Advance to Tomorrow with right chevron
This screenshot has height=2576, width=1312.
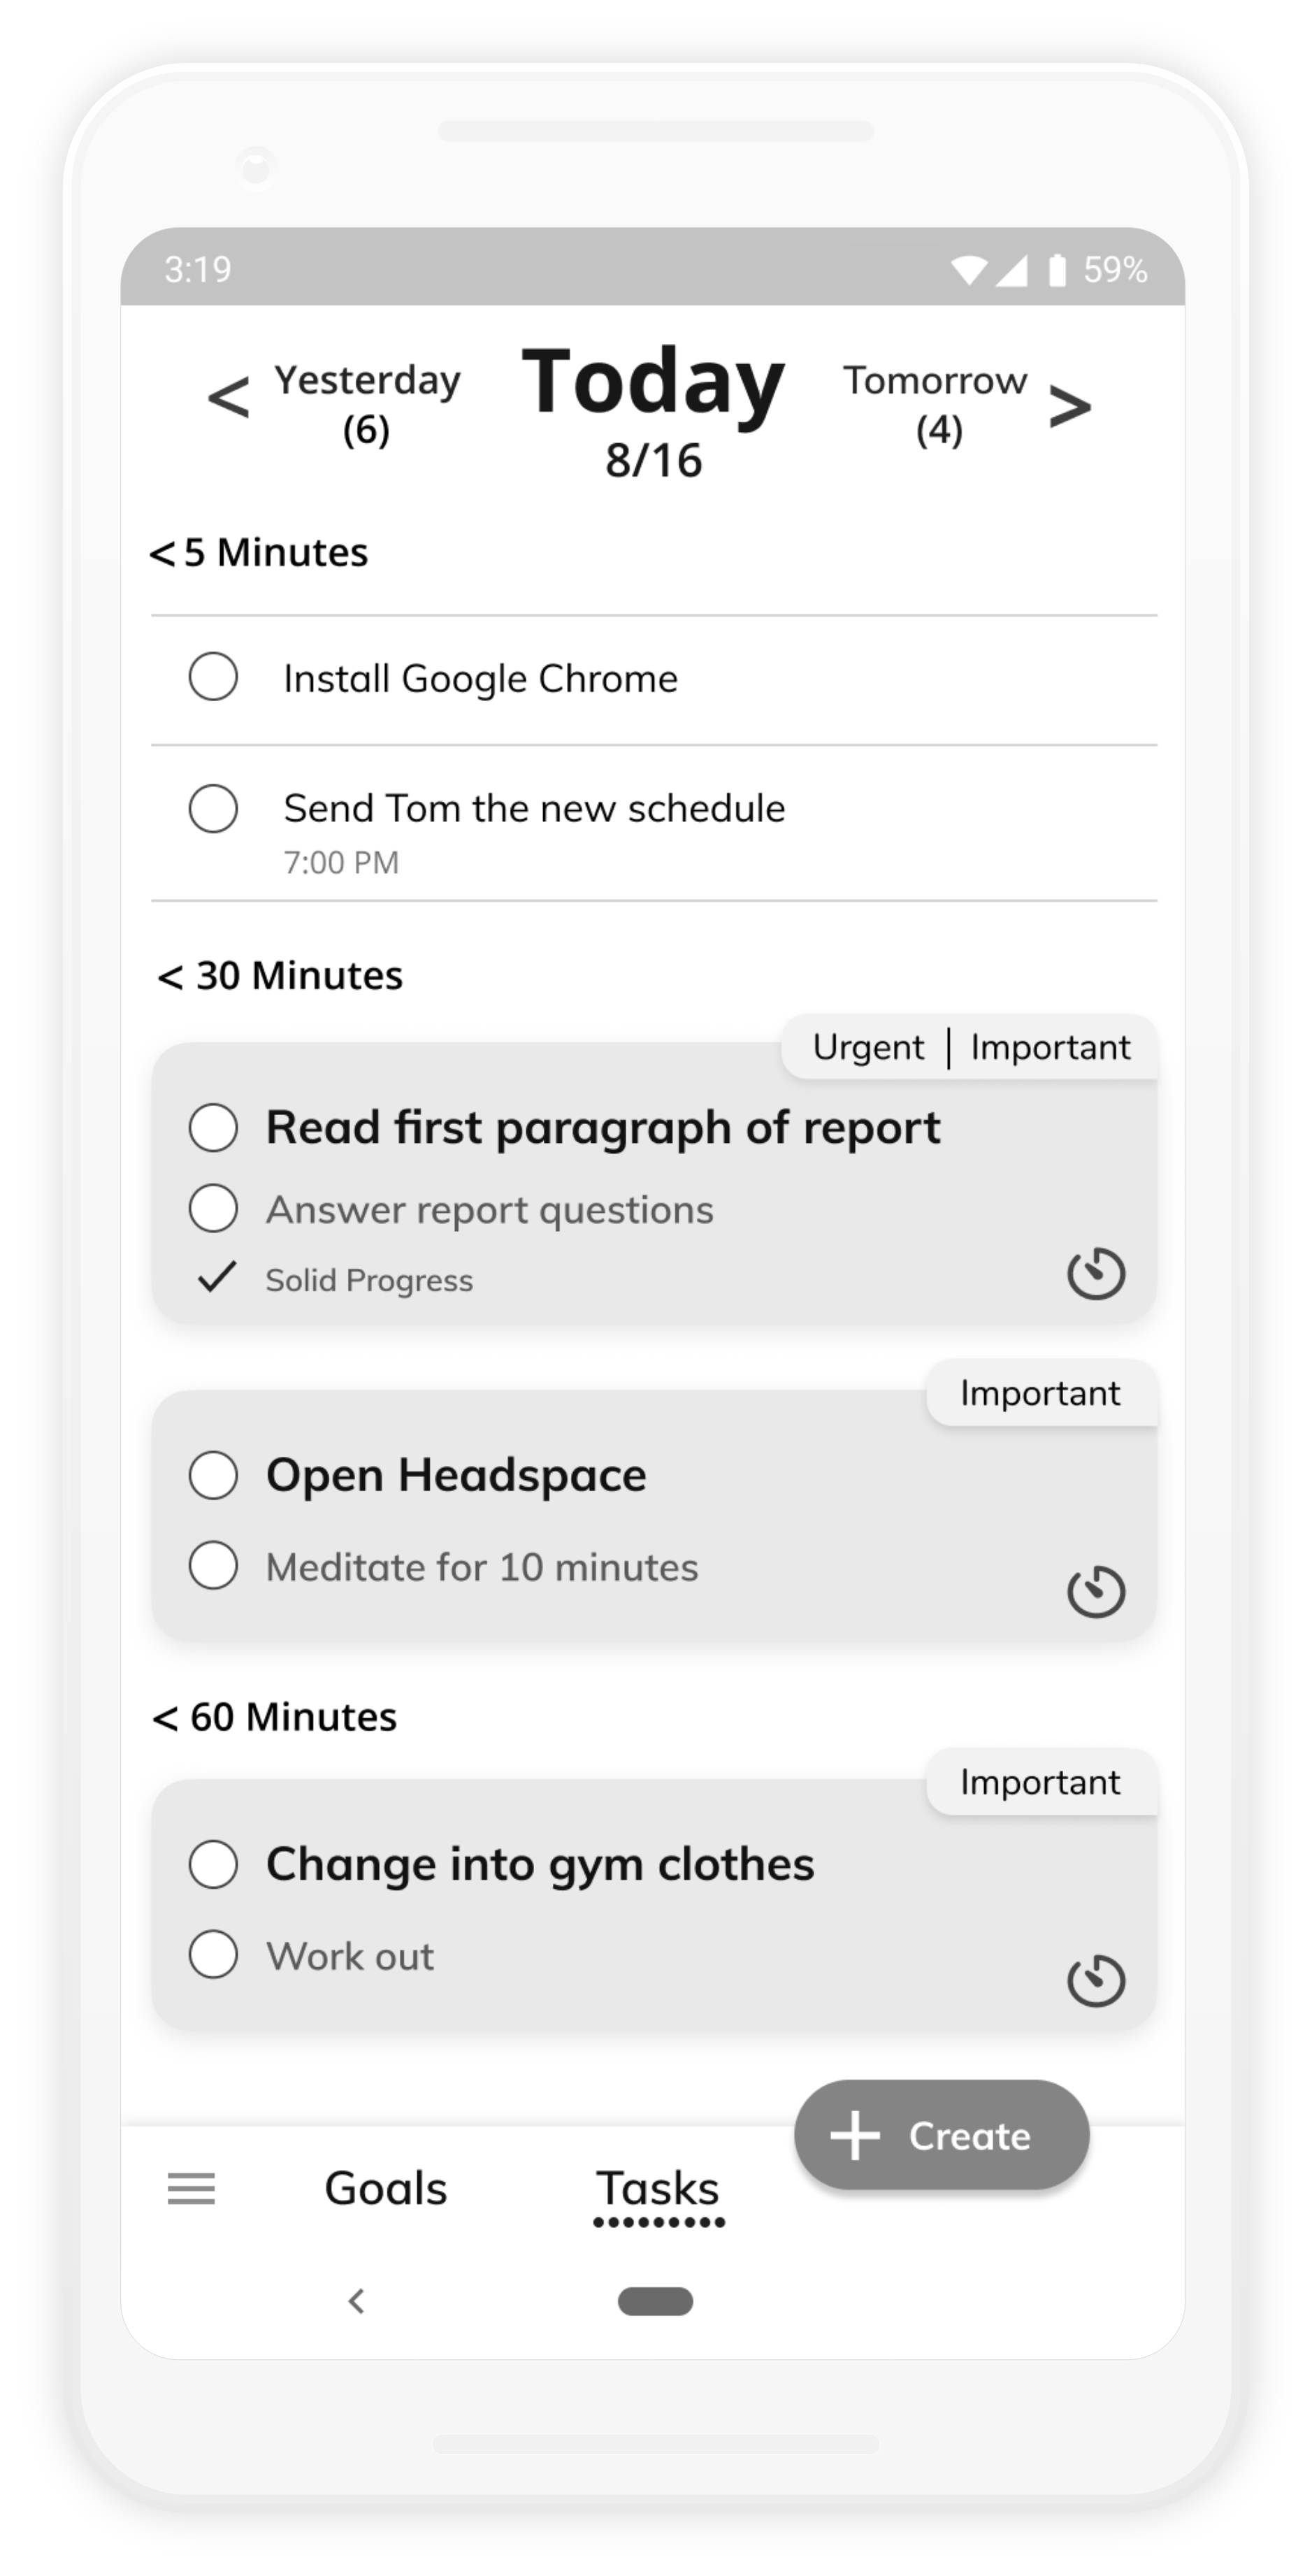tap(1070, 407)
